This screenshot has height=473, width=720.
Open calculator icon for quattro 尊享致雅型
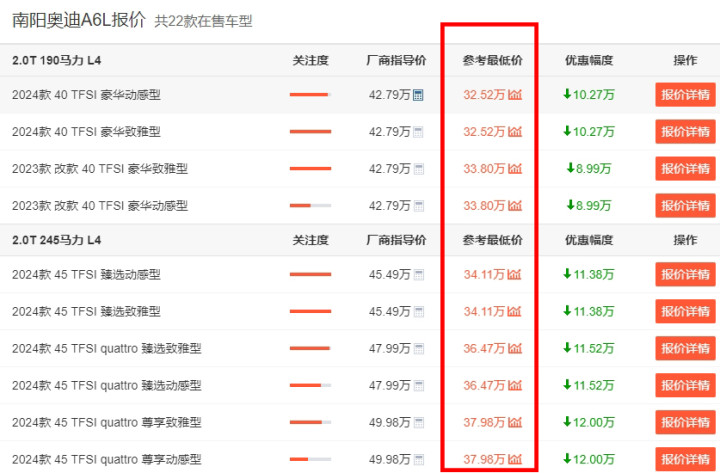click(418, 423)
